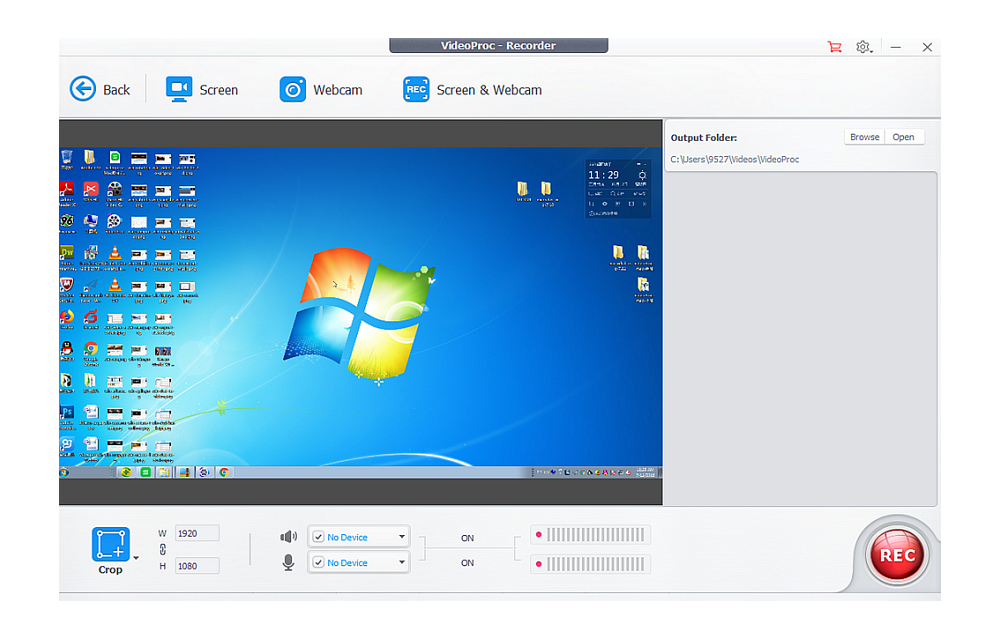The image size is (1000, 639).
Task: Expand the microphone device dropdown
Action: 402,562
